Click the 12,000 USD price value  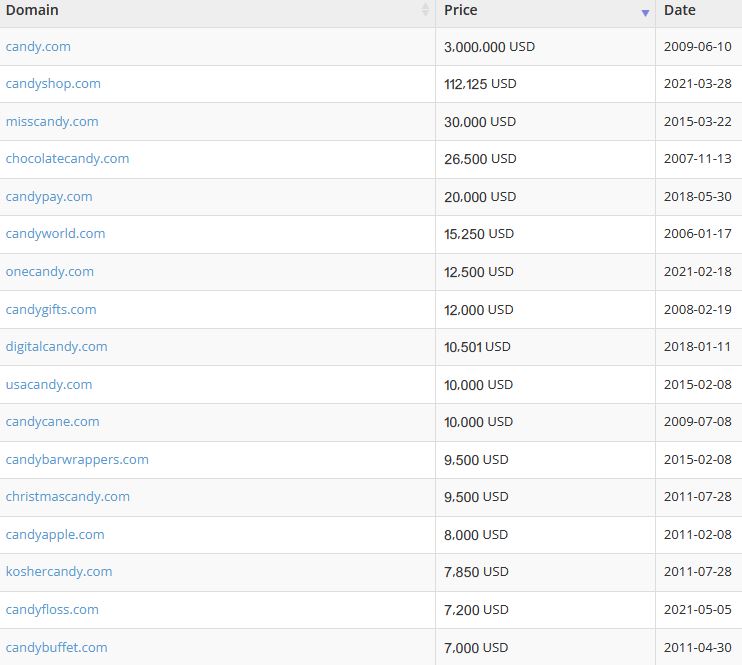click(478, 310)
